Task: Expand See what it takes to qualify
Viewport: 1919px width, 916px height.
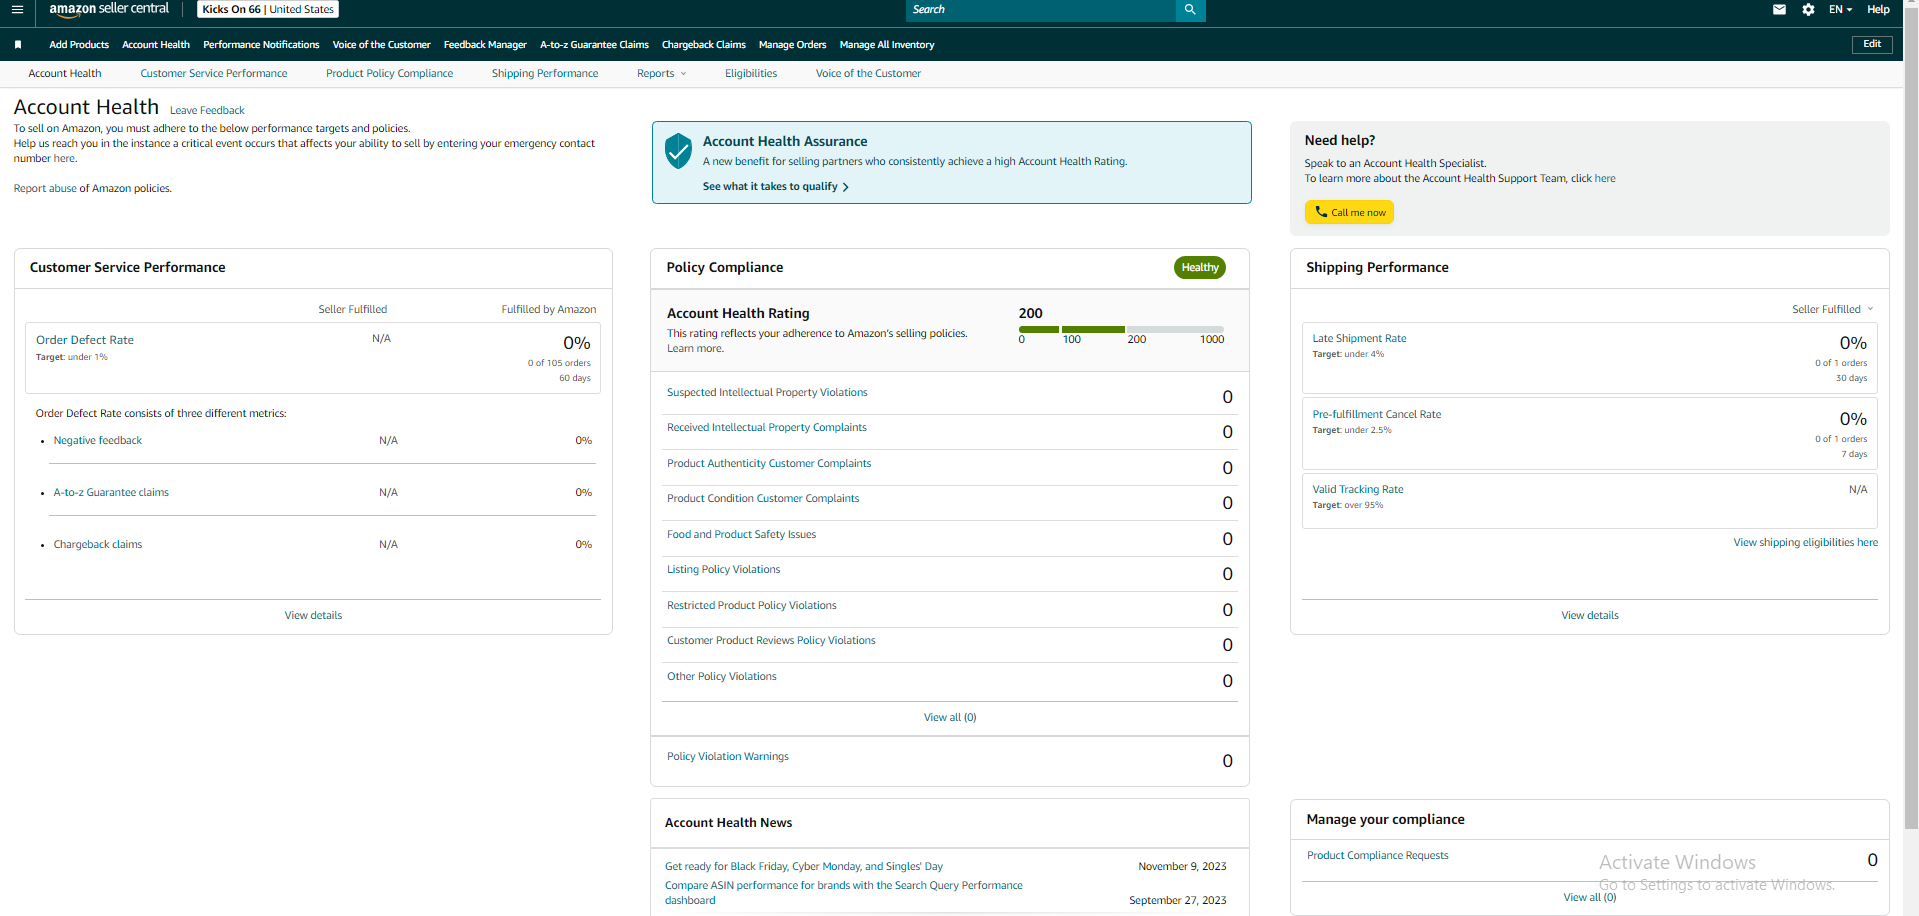Action: (775, 187)
